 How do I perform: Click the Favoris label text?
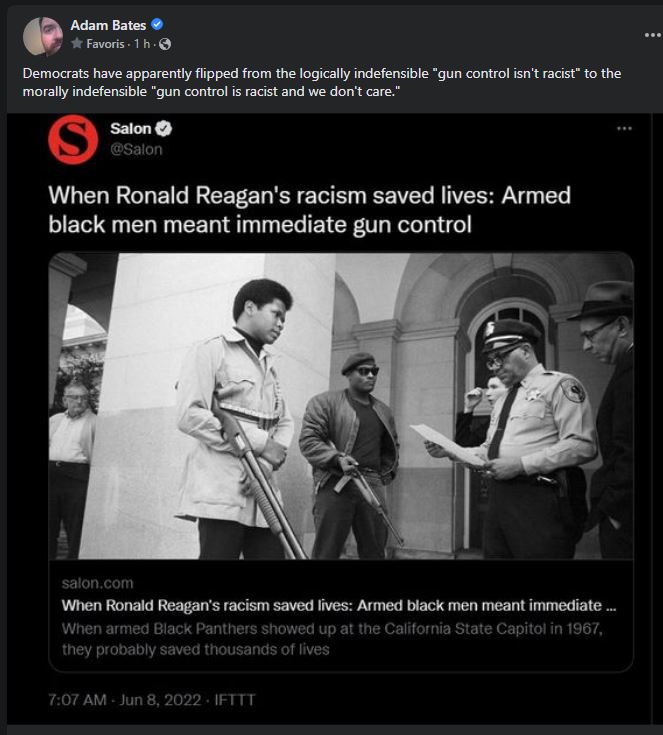105,44
